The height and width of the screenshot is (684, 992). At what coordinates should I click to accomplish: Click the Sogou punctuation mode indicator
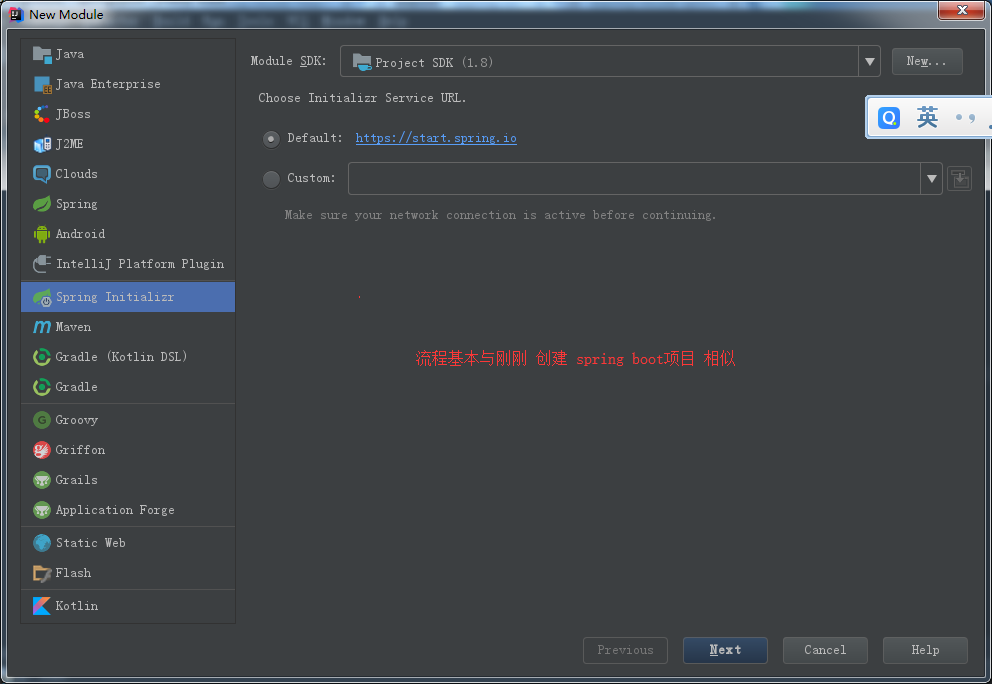pos(965,118)
